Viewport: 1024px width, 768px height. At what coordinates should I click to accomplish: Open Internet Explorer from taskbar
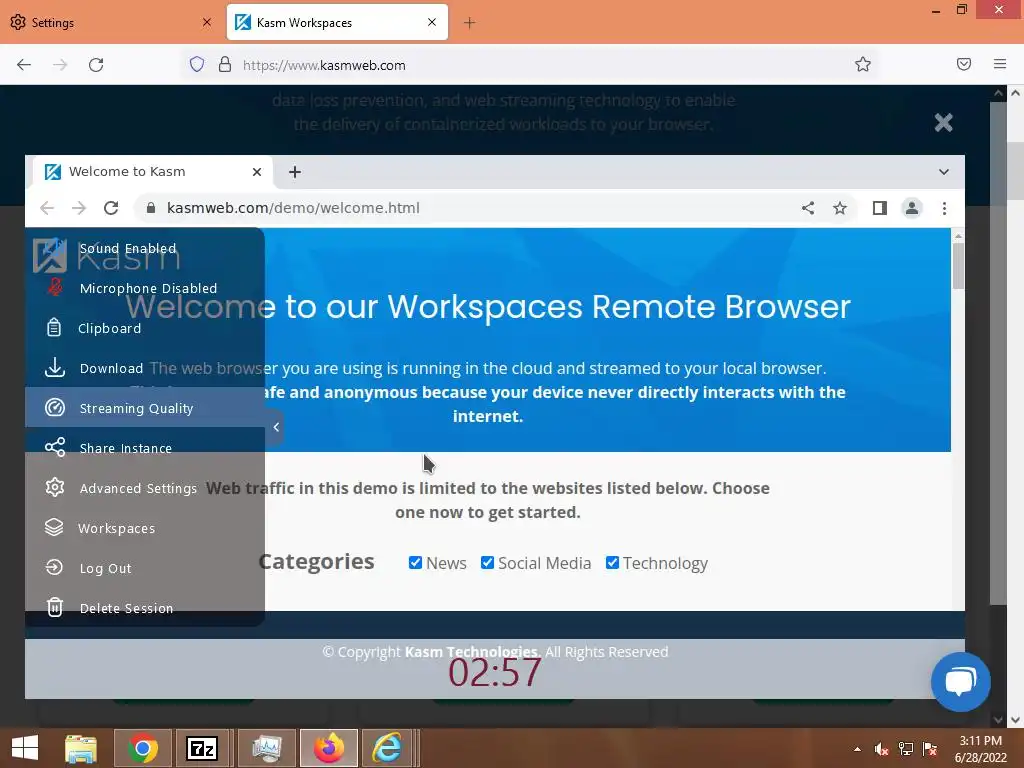[388, 748]
